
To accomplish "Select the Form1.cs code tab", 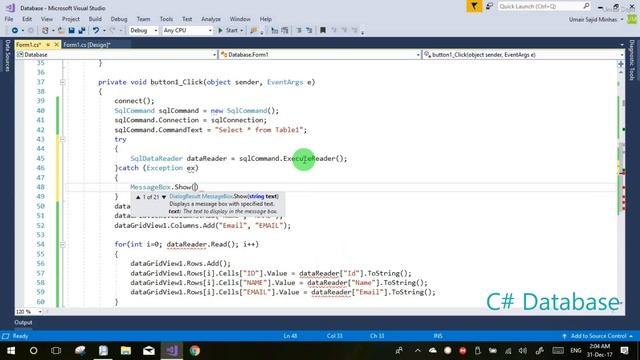I will (x=29, y=44).
